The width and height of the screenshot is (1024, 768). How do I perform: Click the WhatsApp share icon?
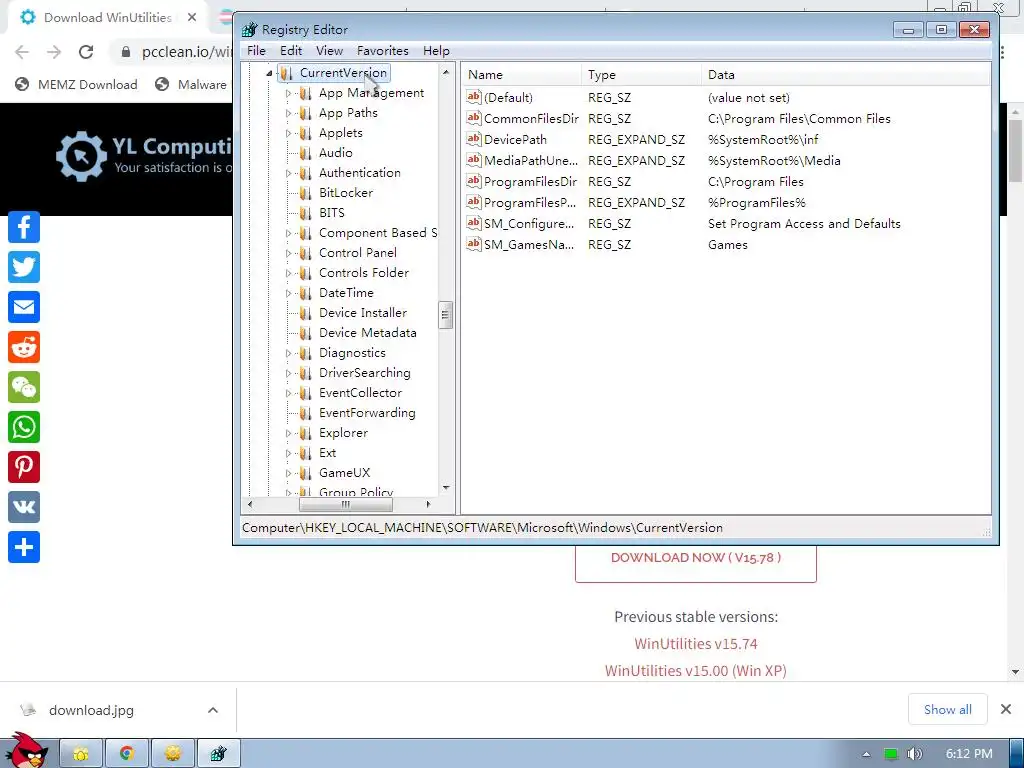[x=24, y=427]
